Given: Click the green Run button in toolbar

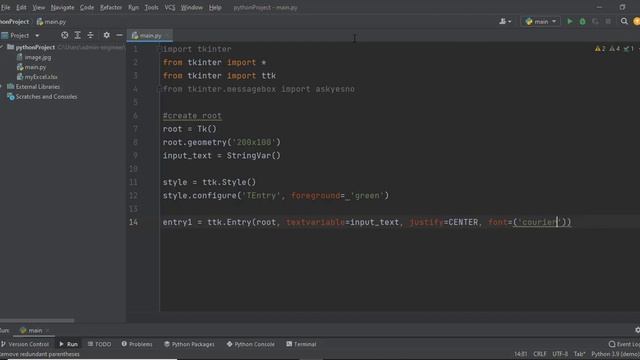Looking at the screenshot, I should 570,21.
